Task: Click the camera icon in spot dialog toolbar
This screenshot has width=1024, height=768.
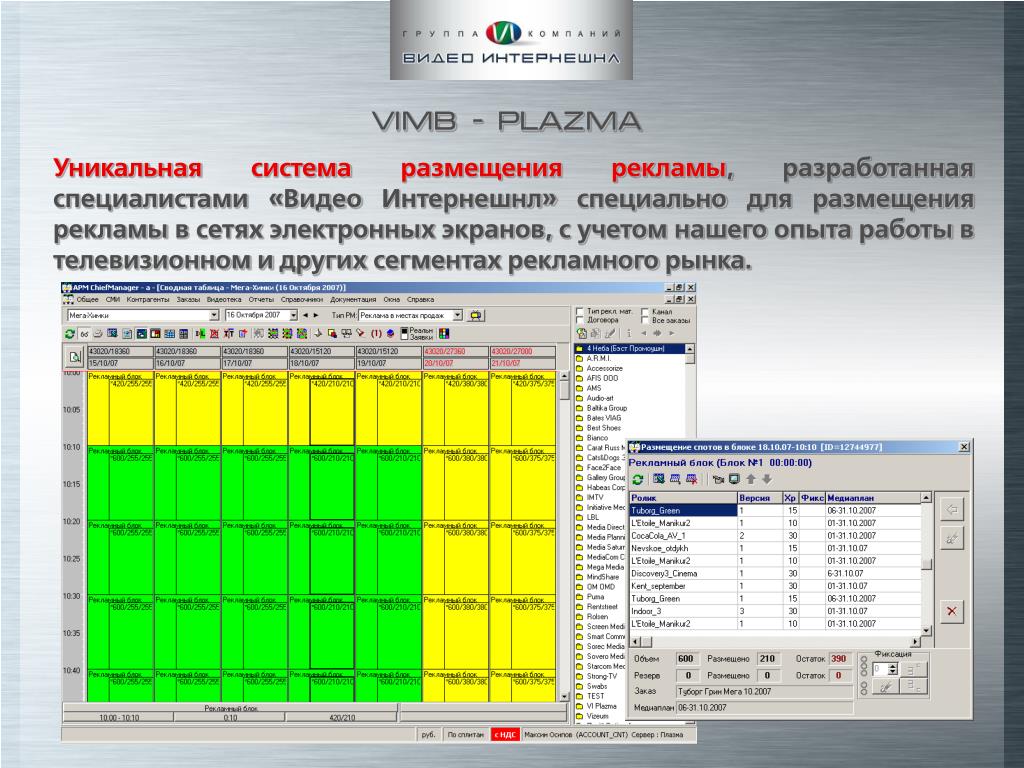Action: (x=719, y=479)
